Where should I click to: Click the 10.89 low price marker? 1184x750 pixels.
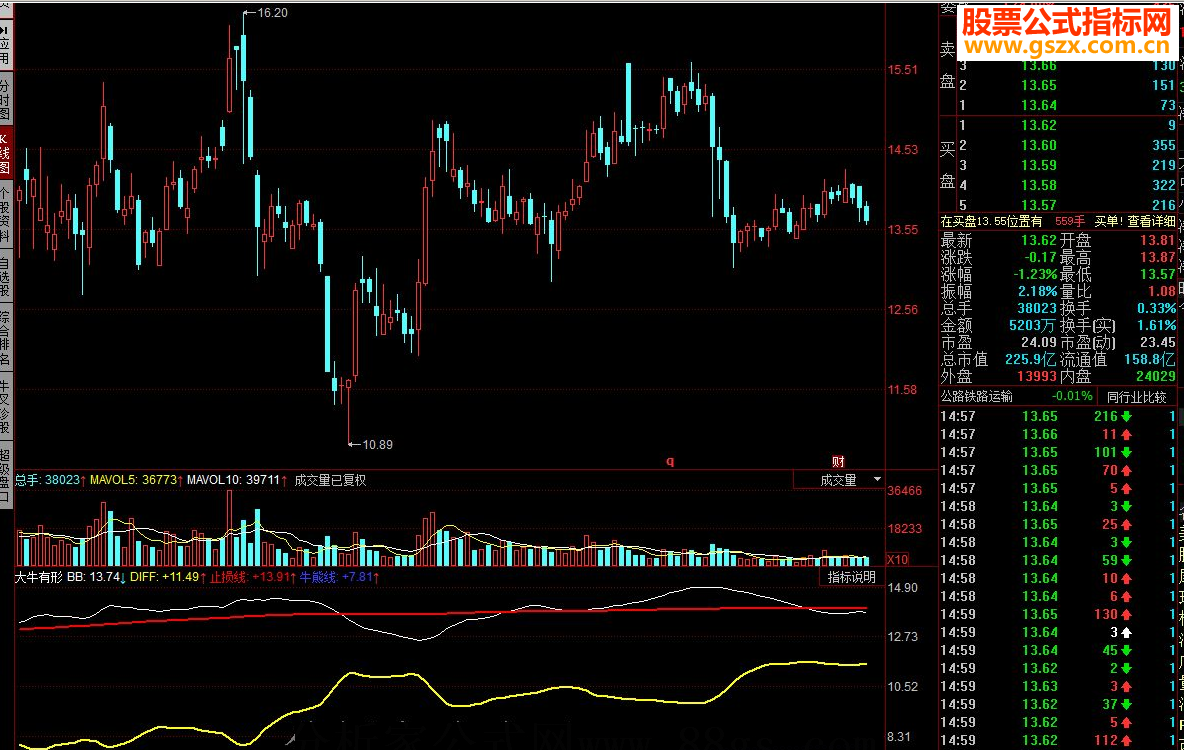tap(377, 444)
